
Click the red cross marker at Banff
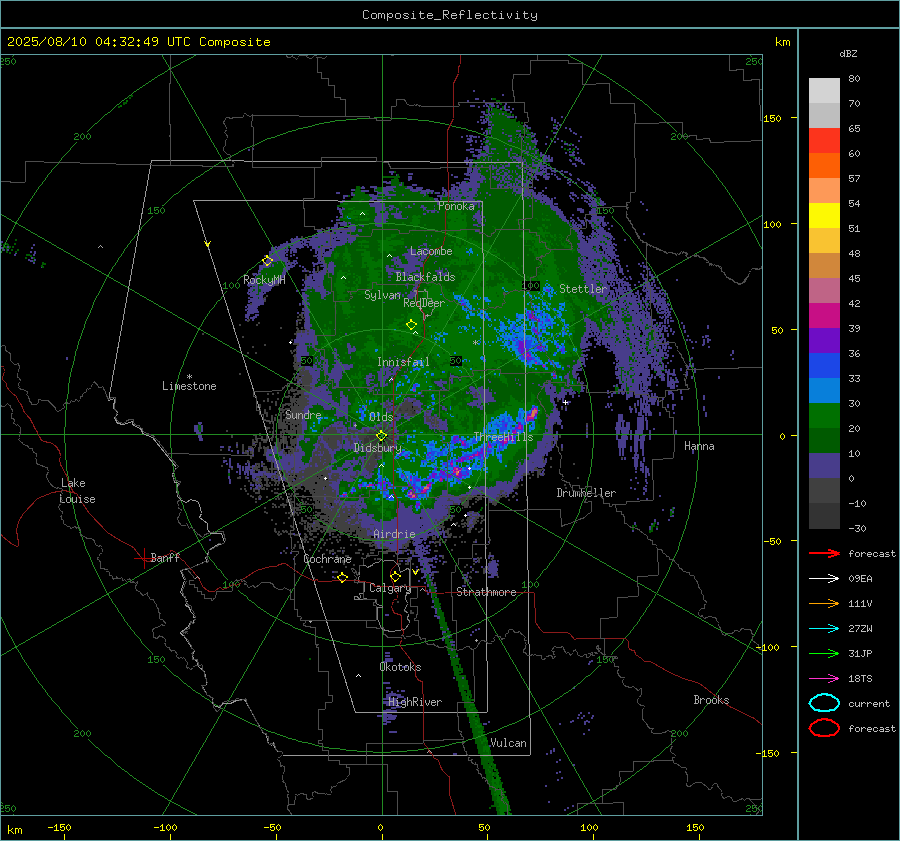tap(142, 558)
